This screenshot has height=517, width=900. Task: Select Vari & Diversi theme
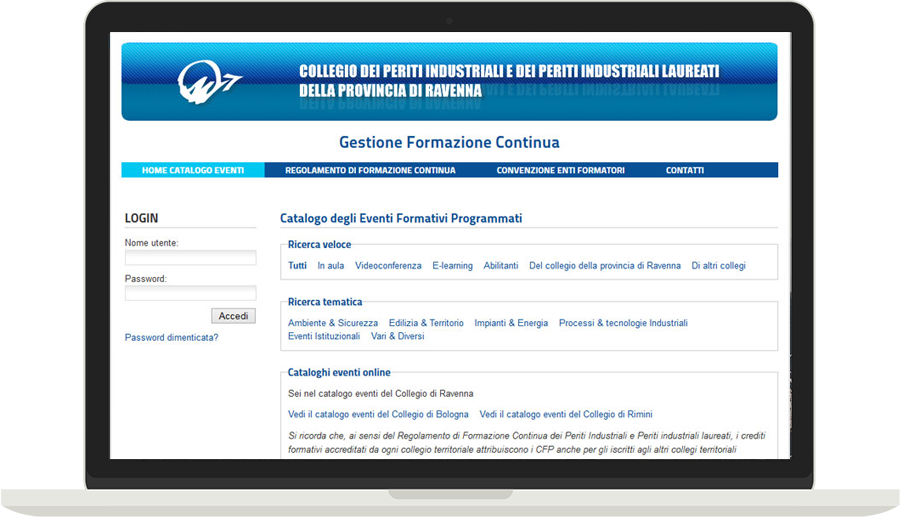point(397,336)
